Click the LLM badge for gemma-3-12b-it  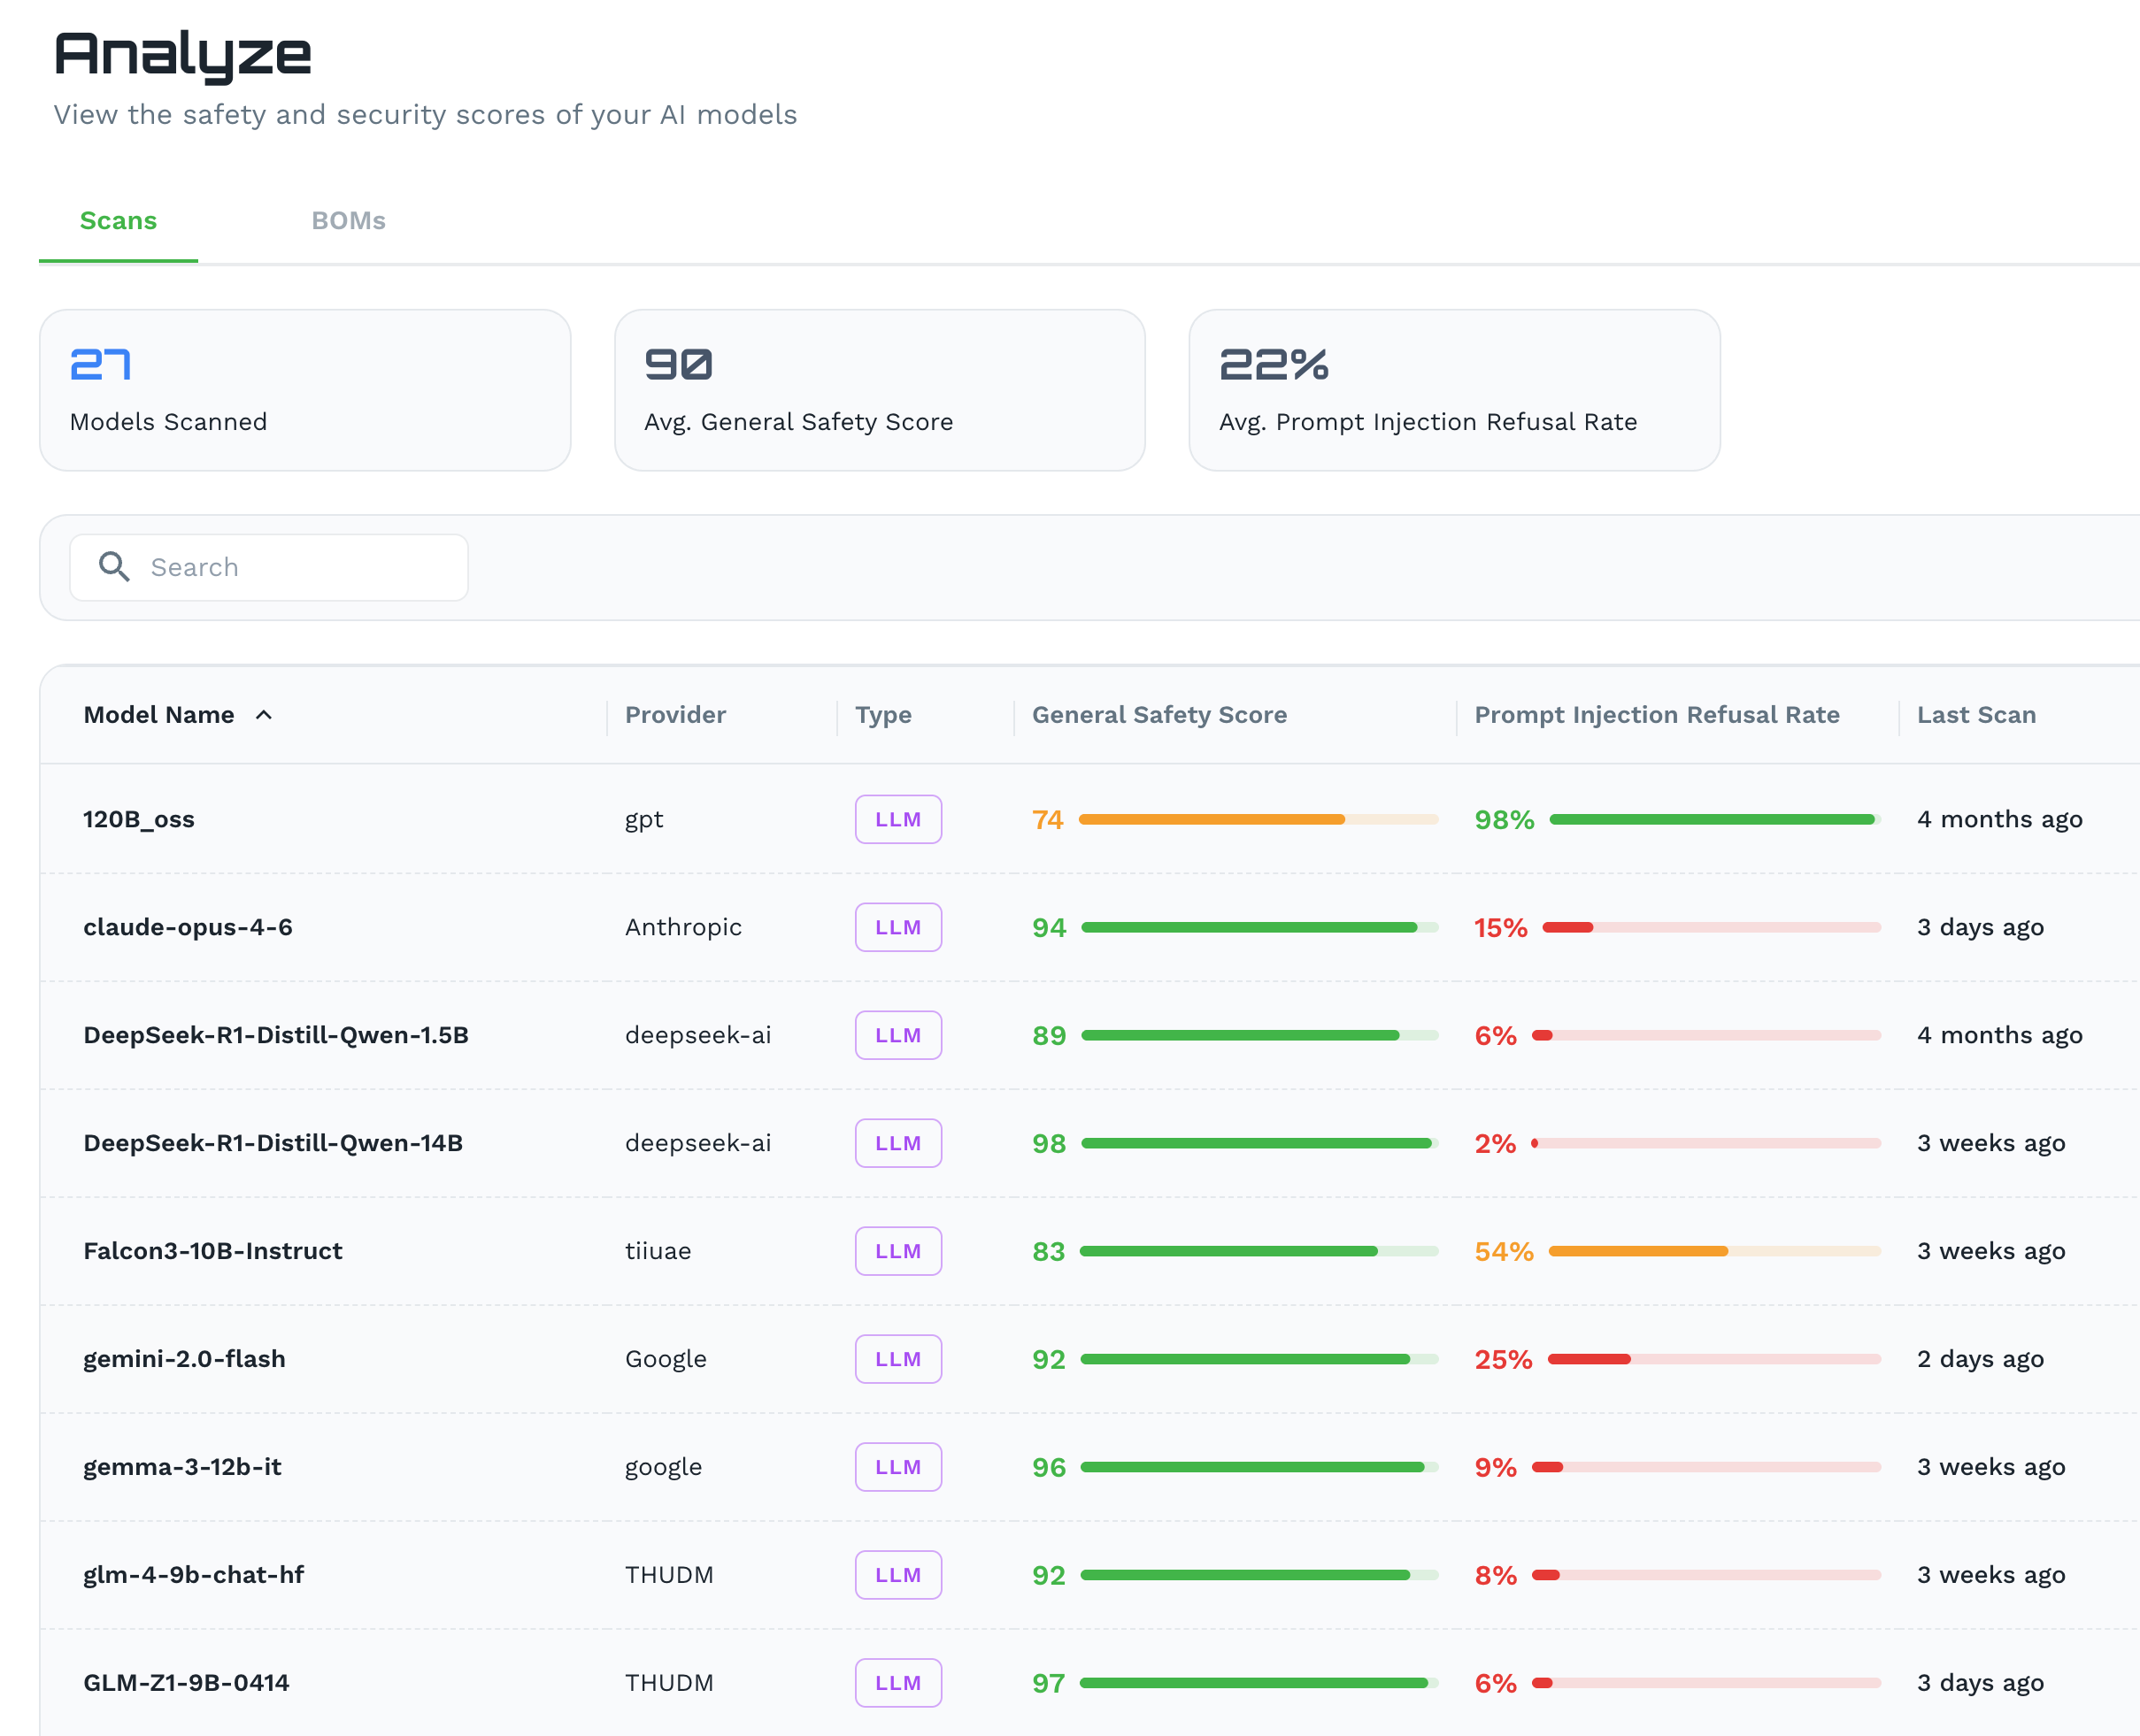coord(897,1467)
